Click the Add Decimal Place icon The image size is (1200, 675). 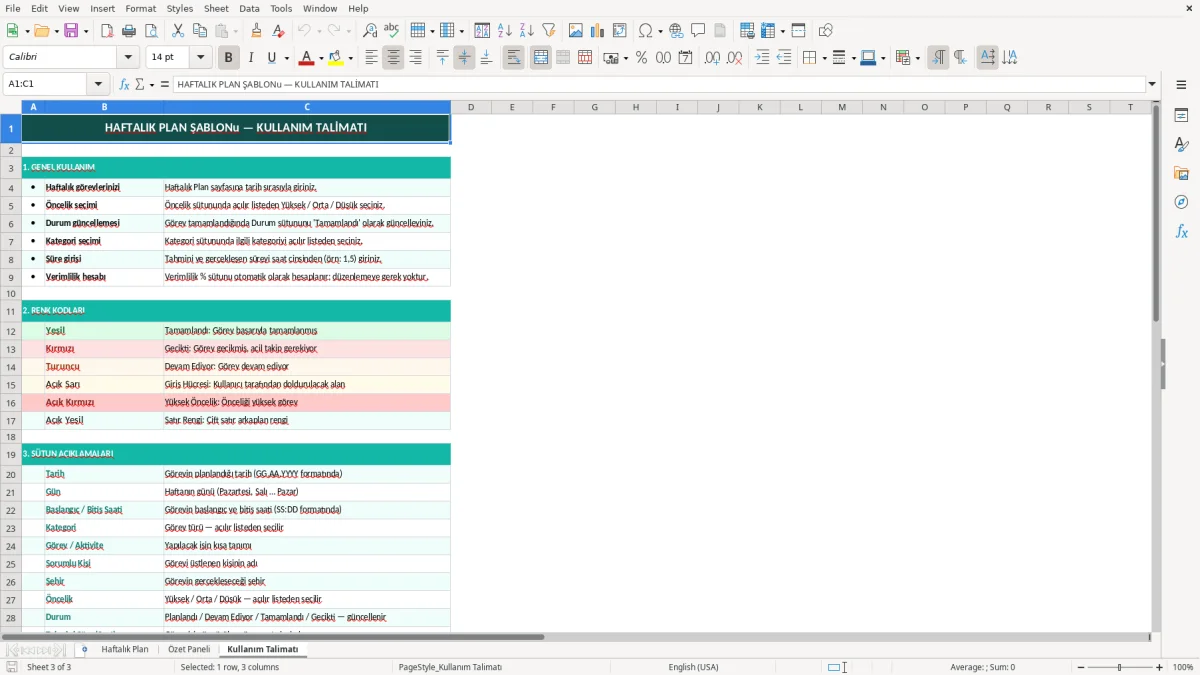(x=713, y=58)
